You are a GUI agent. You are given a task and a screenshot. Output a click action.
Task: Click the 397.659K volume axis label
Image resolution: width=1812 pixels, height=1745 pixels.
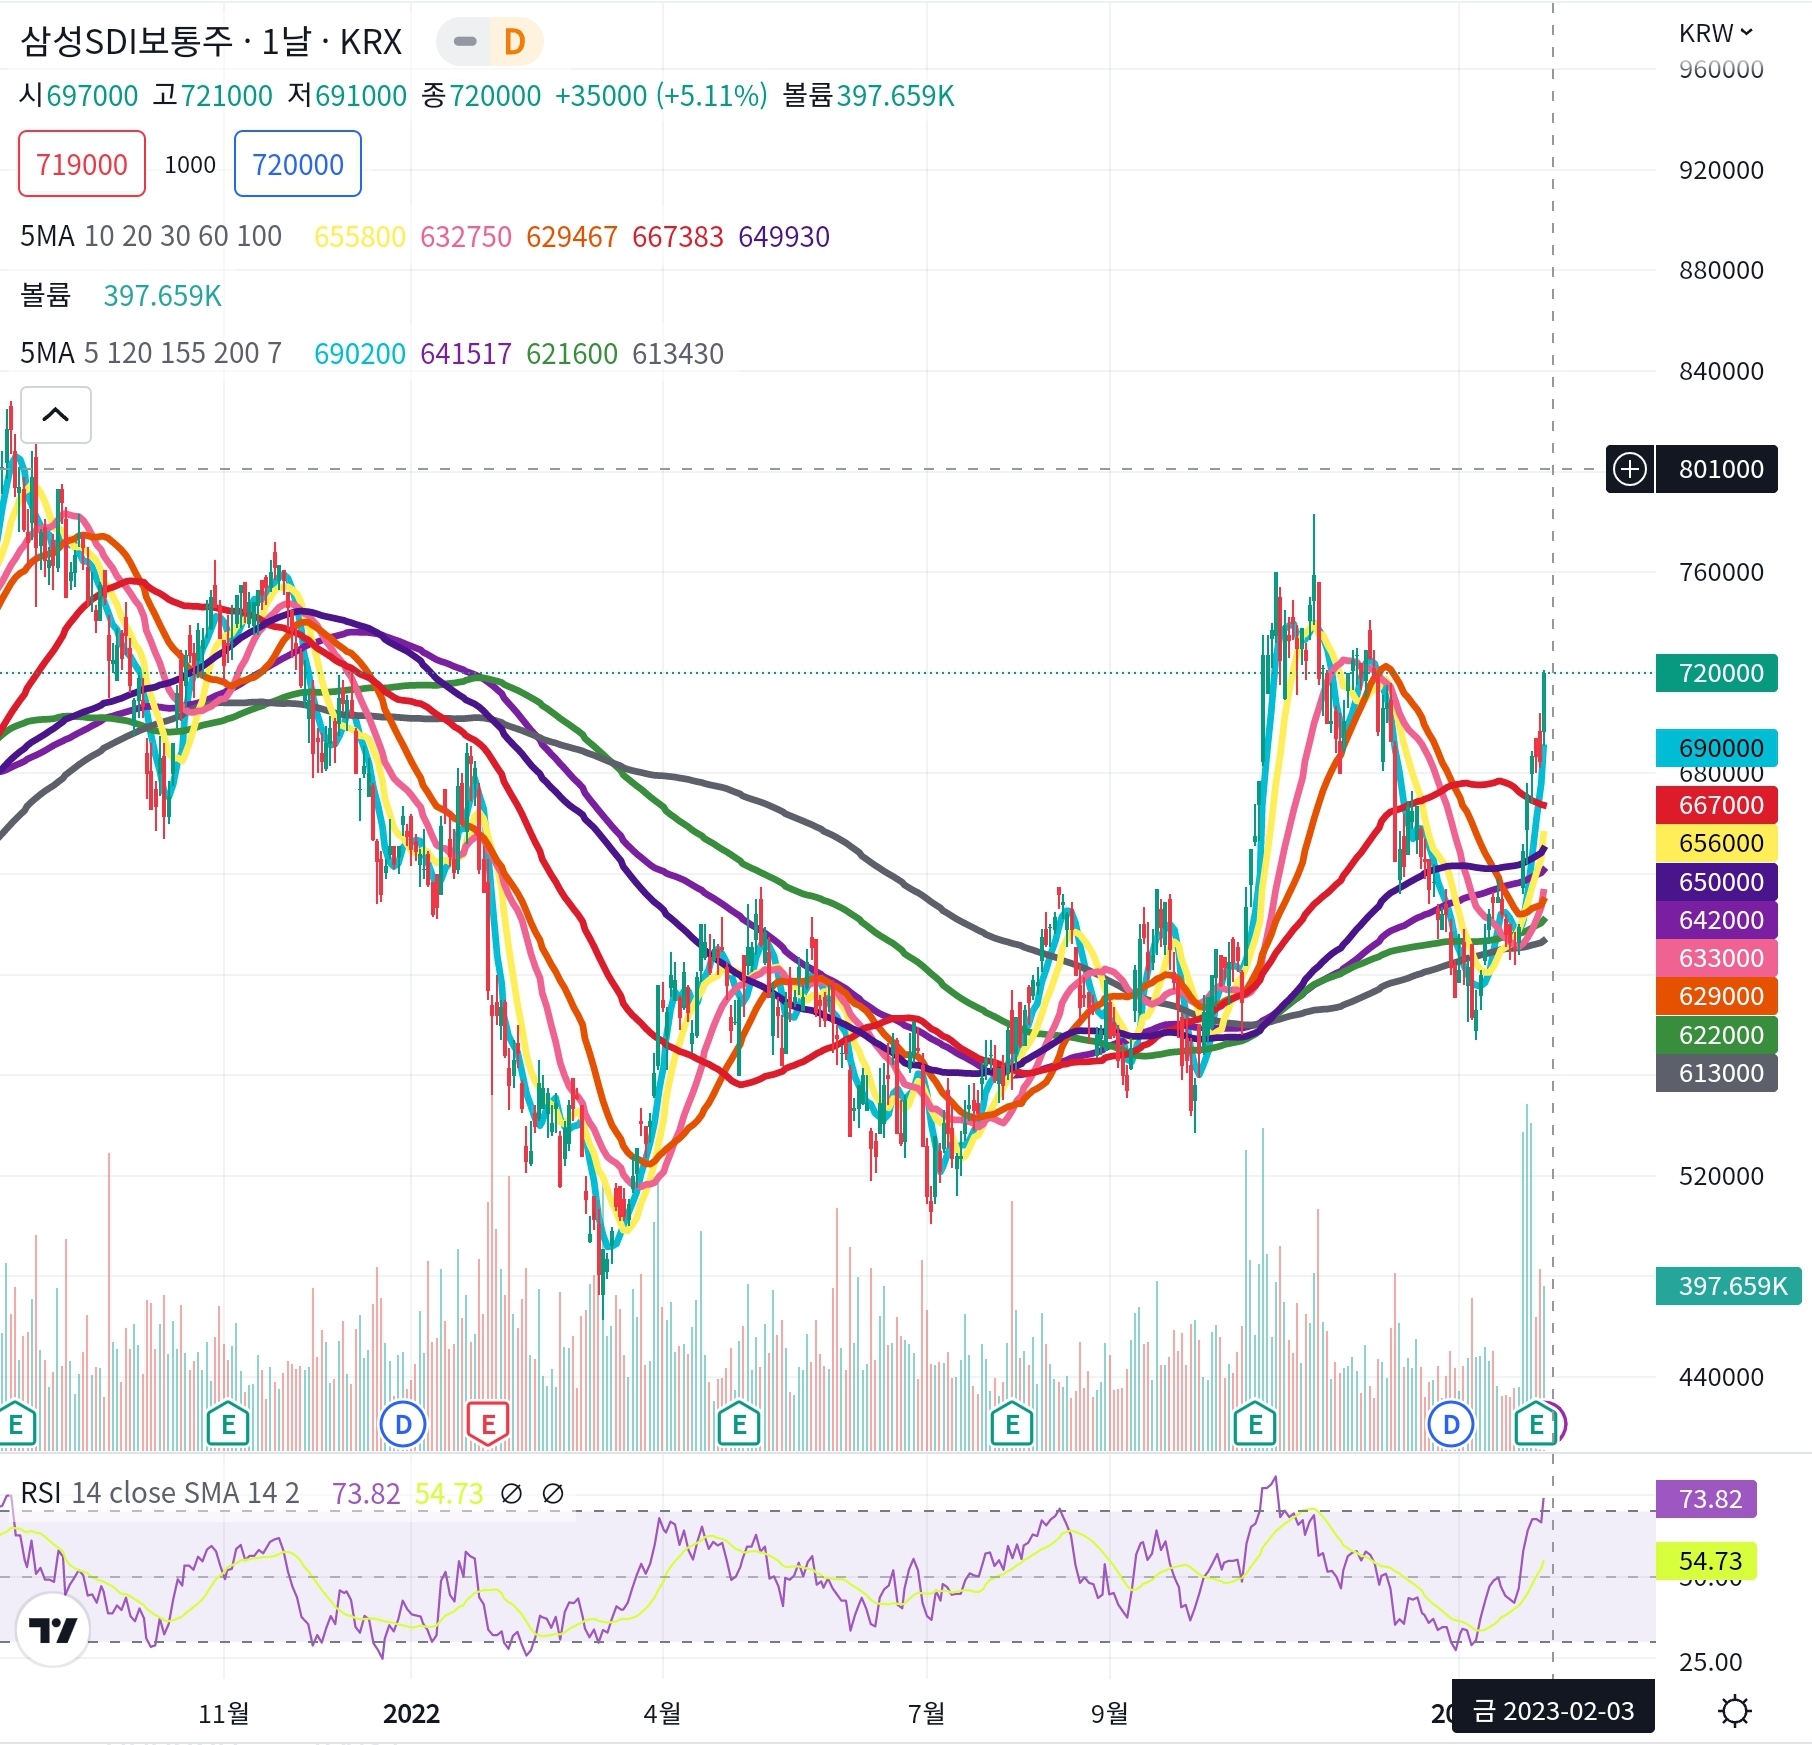pyautogui.click(x=1729, y=1286)
